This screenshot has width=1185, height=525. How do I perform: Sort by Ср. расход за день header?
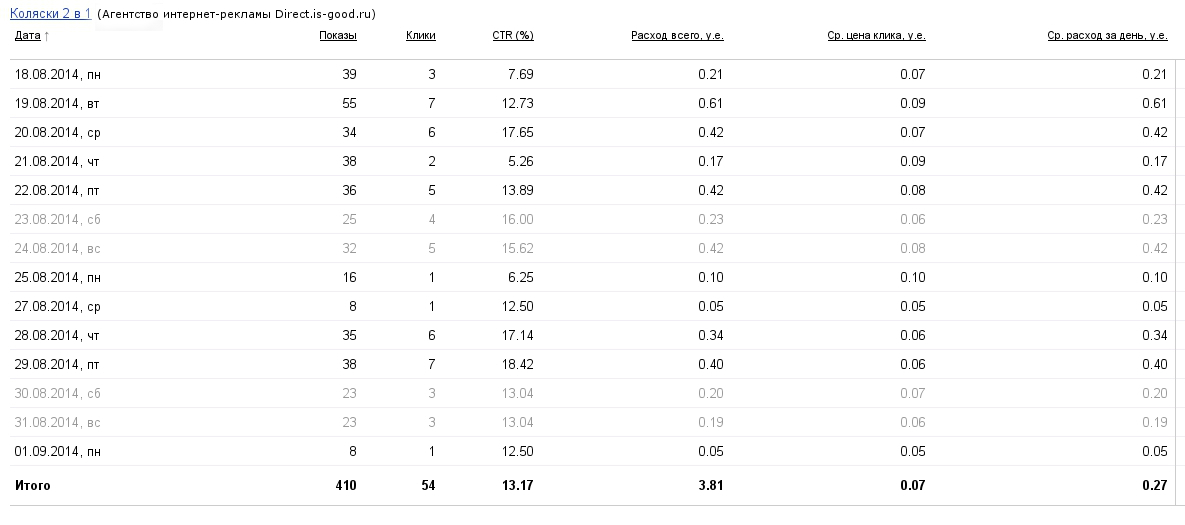tap(1107, 35)
